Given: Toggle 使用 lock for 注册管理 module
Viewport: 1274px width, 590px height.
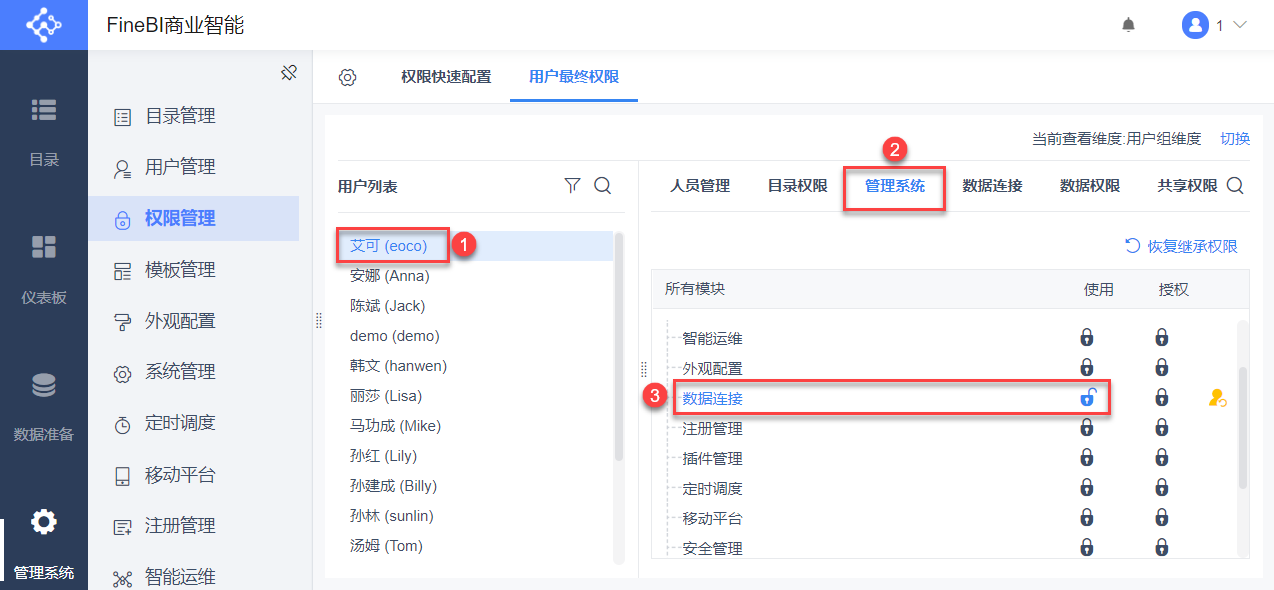Looking at the screenshot, I should pyautogui.click(x=1087, y=428).
